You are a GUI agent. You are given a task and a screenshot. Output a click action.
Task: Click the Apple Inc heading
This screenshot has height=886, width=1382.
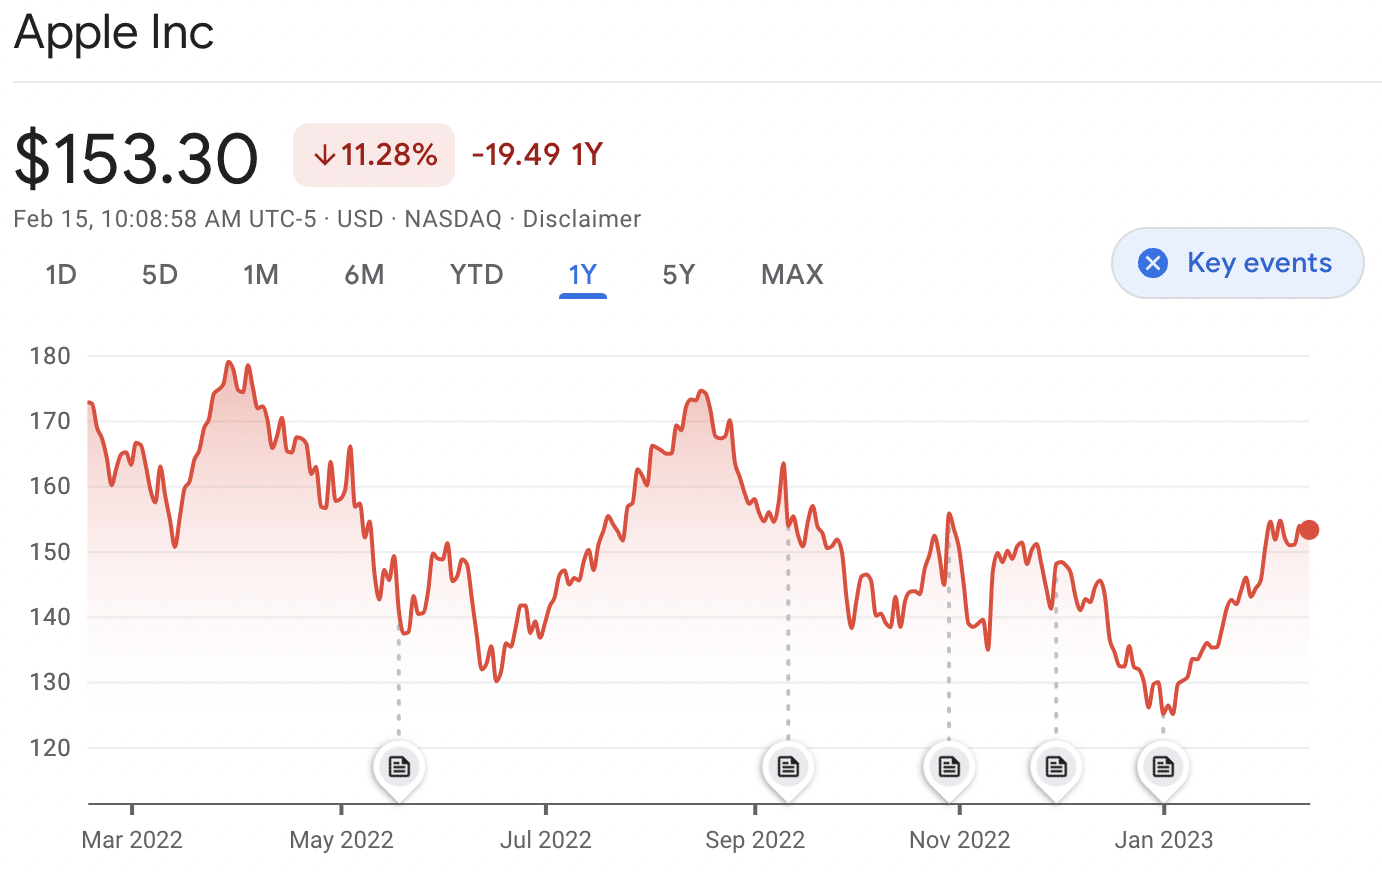[x=113, y=33]
